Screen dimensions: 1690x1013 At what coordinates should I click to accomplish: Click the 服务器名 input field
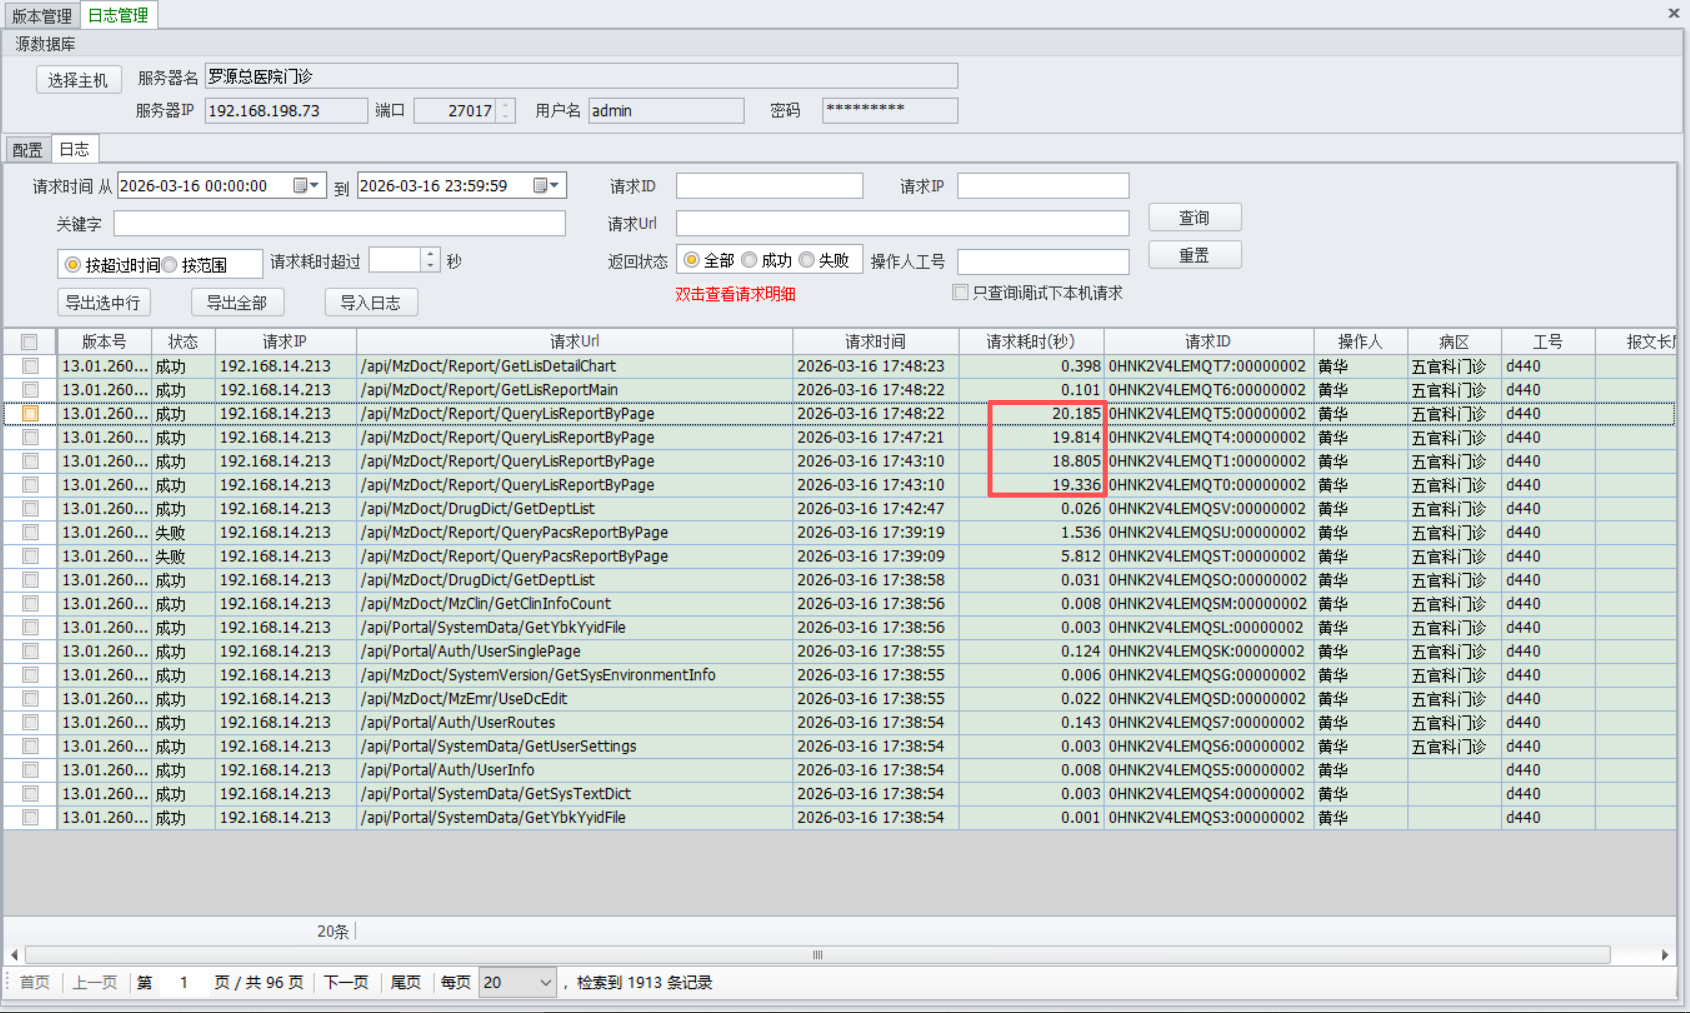581,76
